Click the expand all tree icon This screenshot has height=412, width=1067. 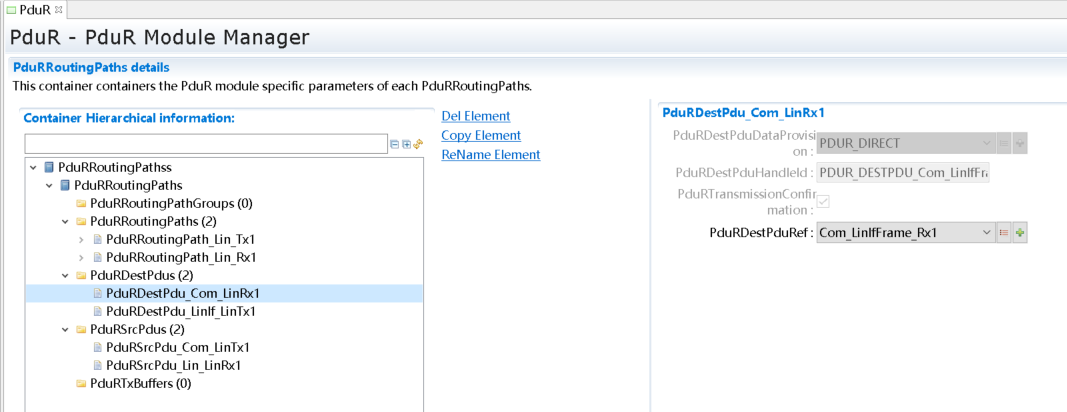click(406, 145)
